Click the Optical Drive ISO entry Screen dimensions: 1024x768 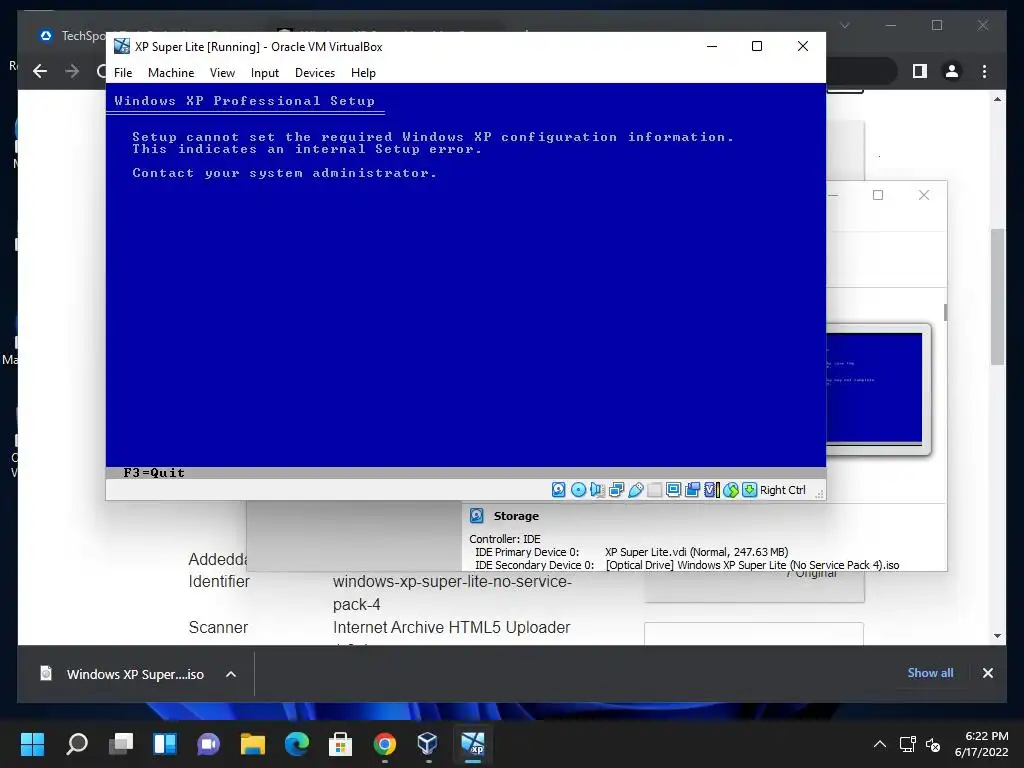752,565
